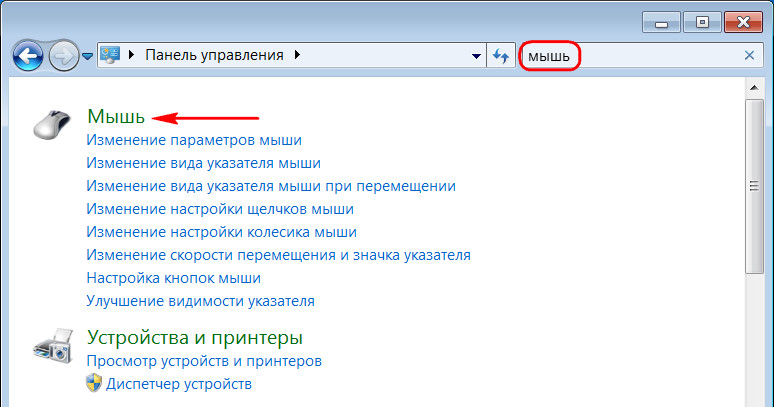This screenshot has width=774, height=407.
Task: Open Улучшение видимости указателя
Action: tap(200, 301)
